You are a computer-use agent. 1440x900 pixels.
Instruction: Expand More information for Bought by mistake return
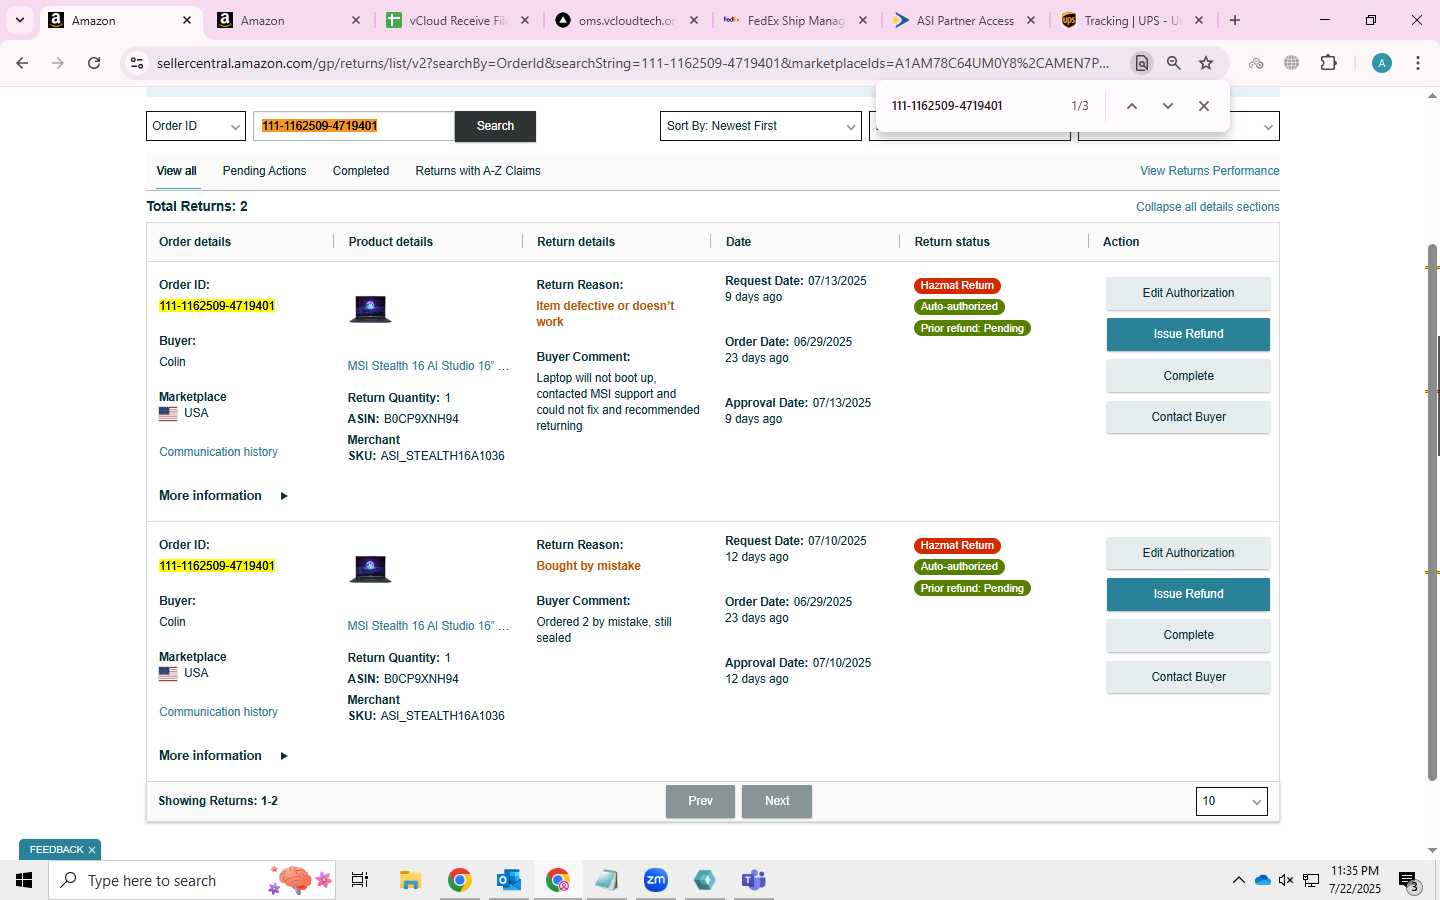[223, 756]
